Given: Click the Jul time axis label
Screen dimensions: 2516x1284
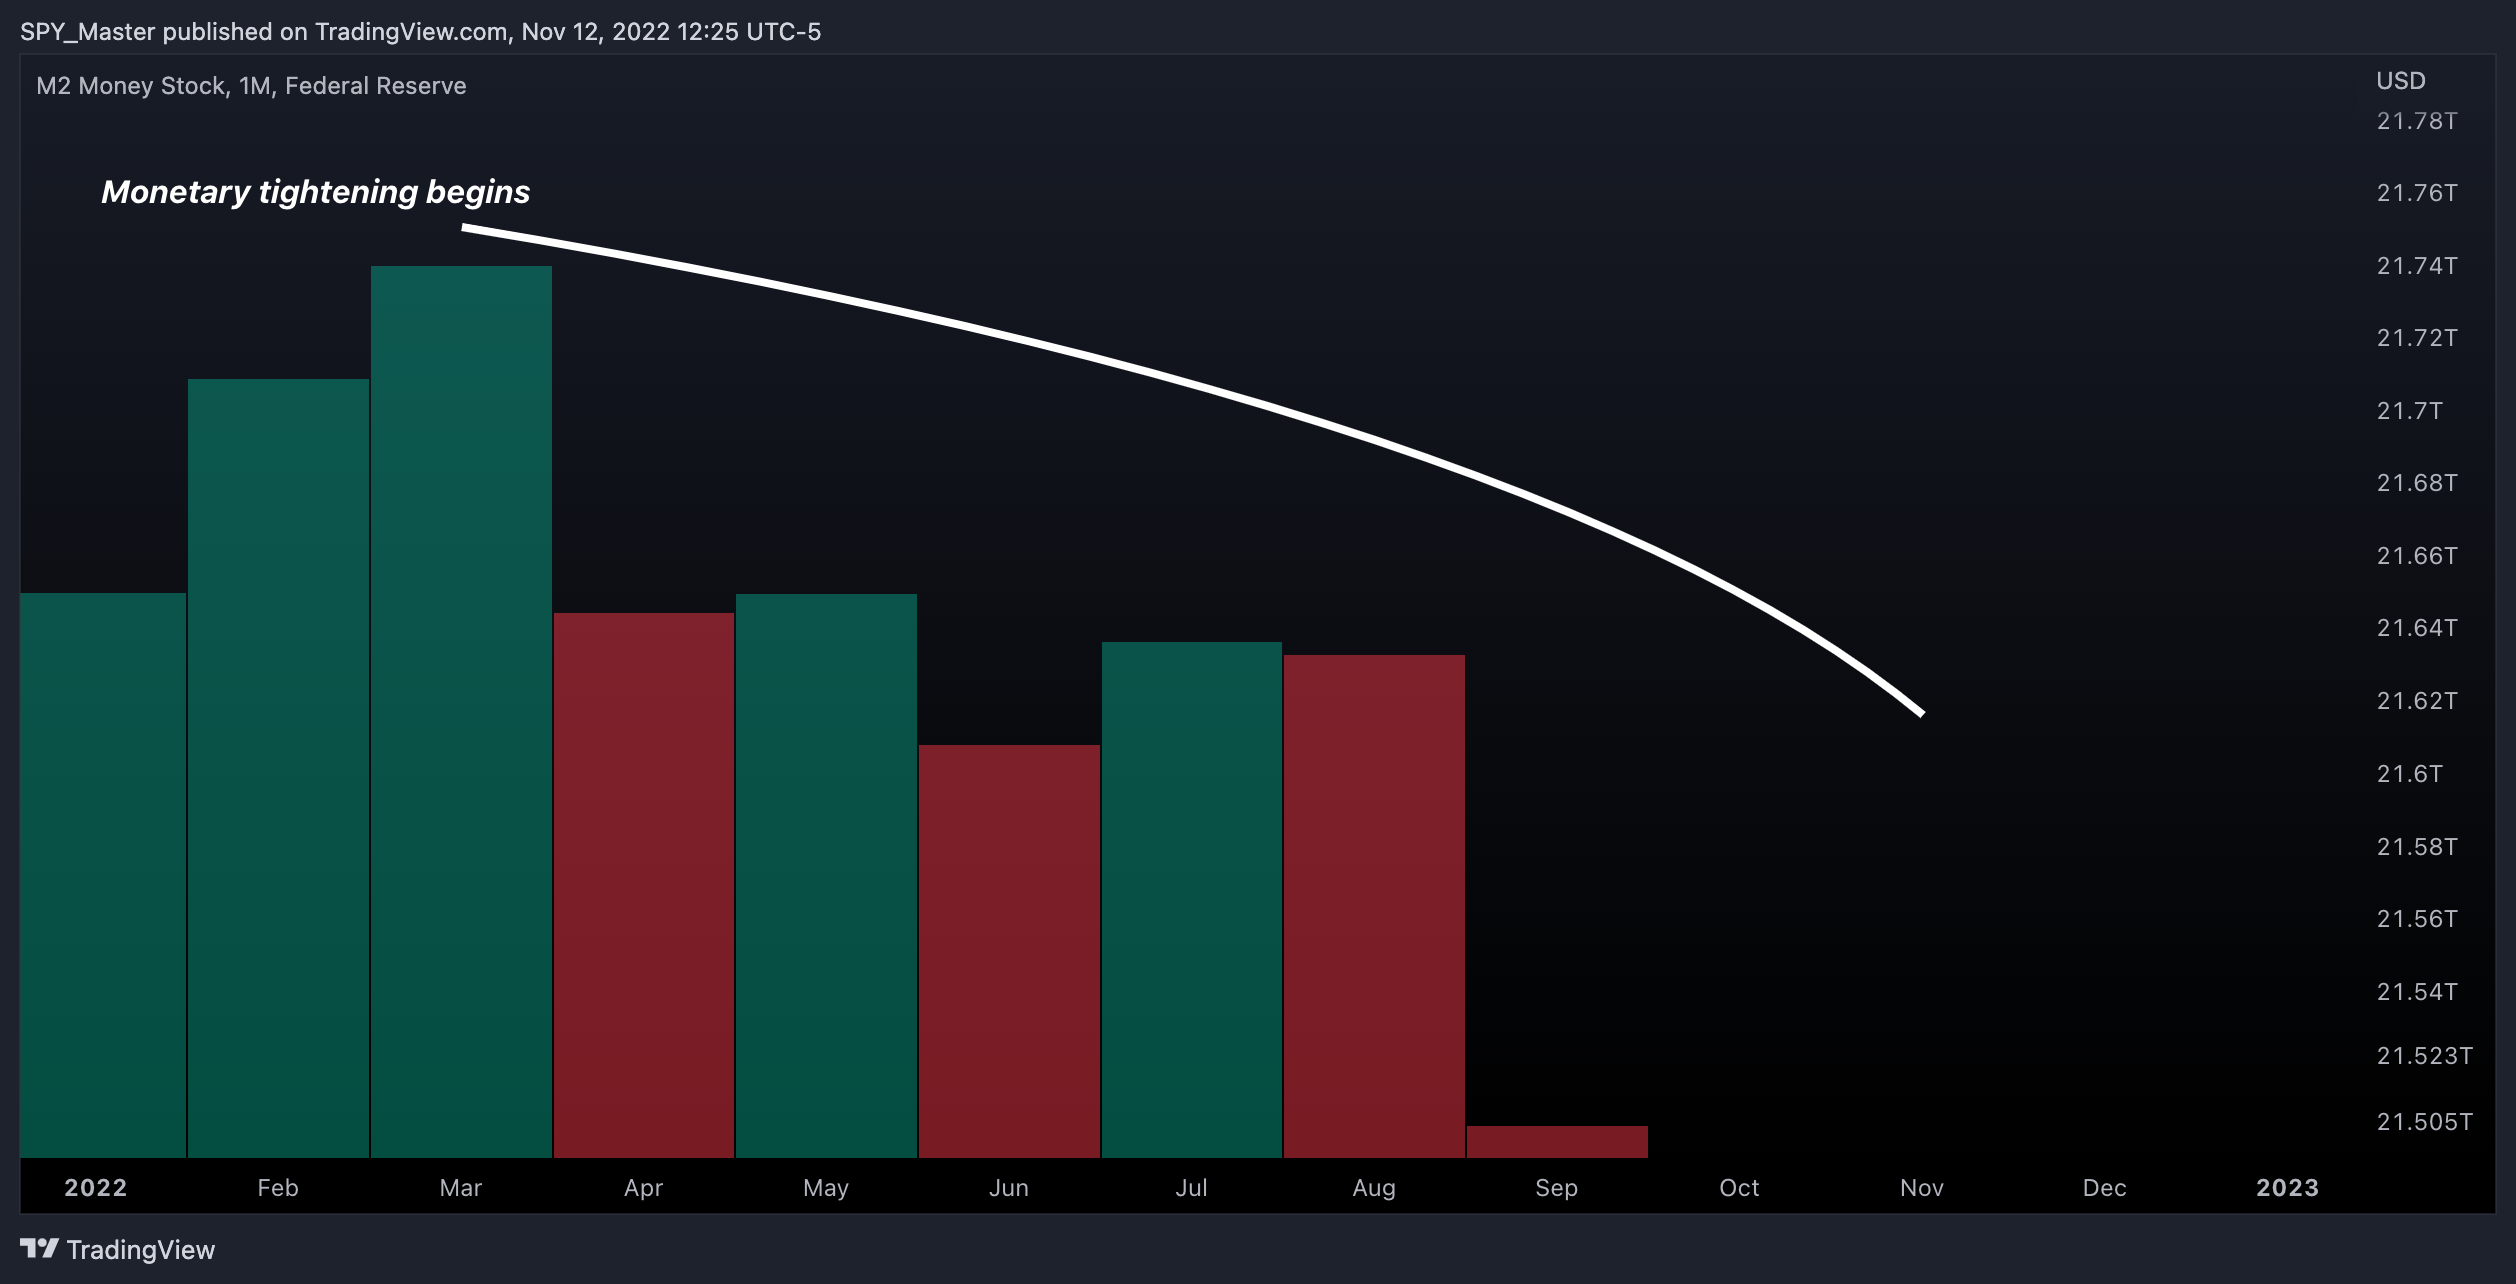Looking at the screenshot, I should tap(1192, 1188).
